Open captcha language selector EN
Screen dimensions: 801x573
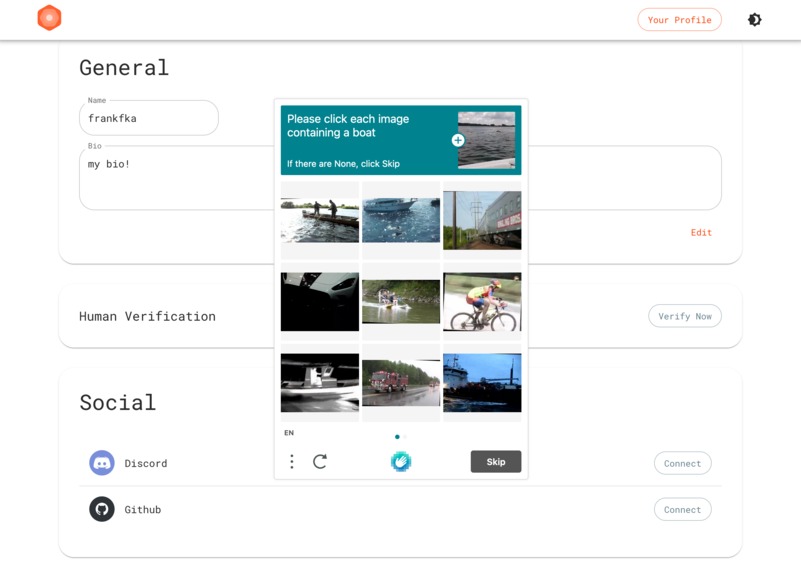click(289, 433)
